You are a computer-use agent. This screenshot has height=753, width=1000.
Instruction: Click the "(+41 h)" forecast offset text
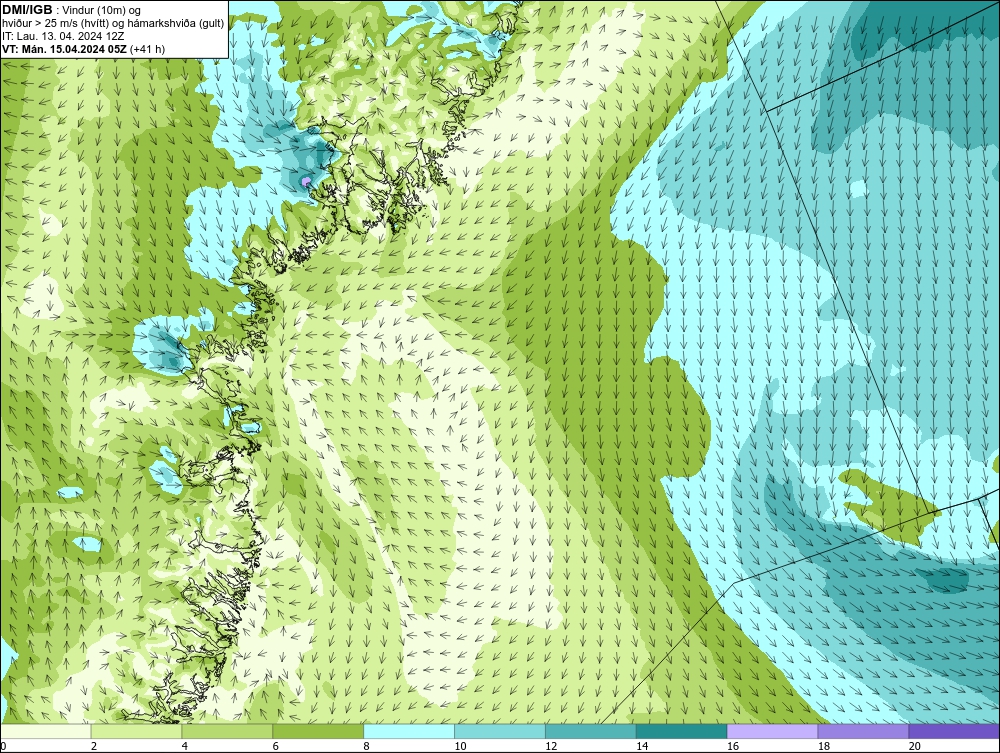[x=147, y=48]
